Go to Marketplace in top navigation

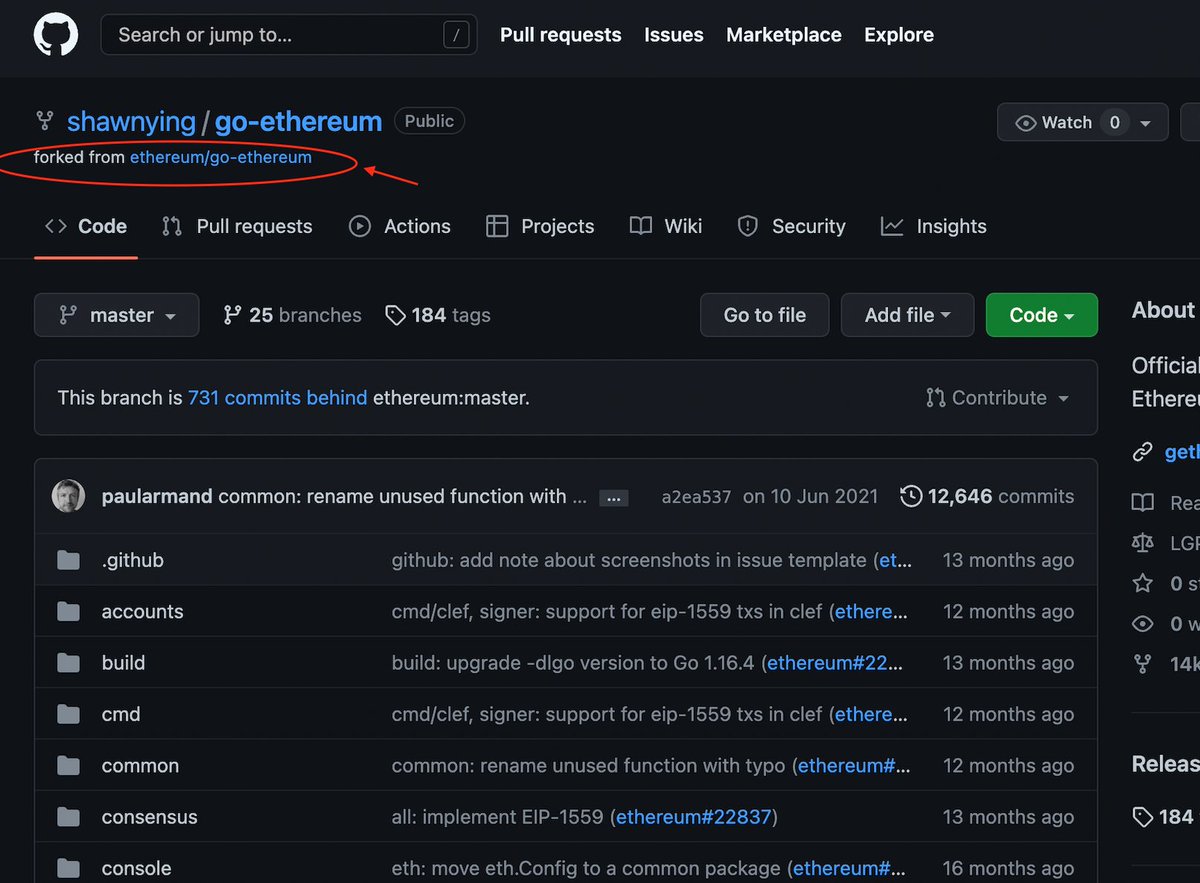[784, 35]
